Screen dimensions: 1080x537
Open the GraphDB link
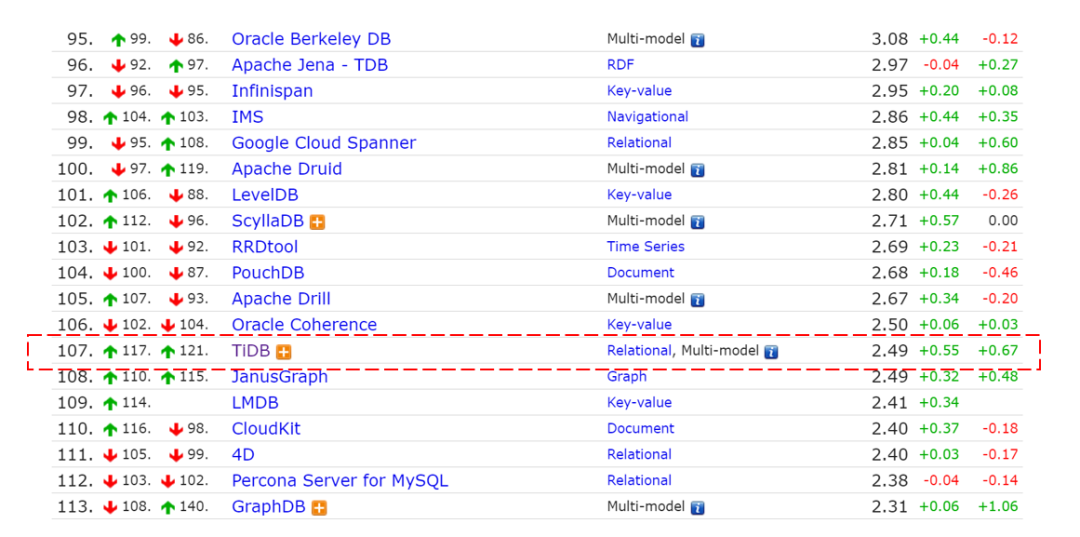tap(269, 507)
